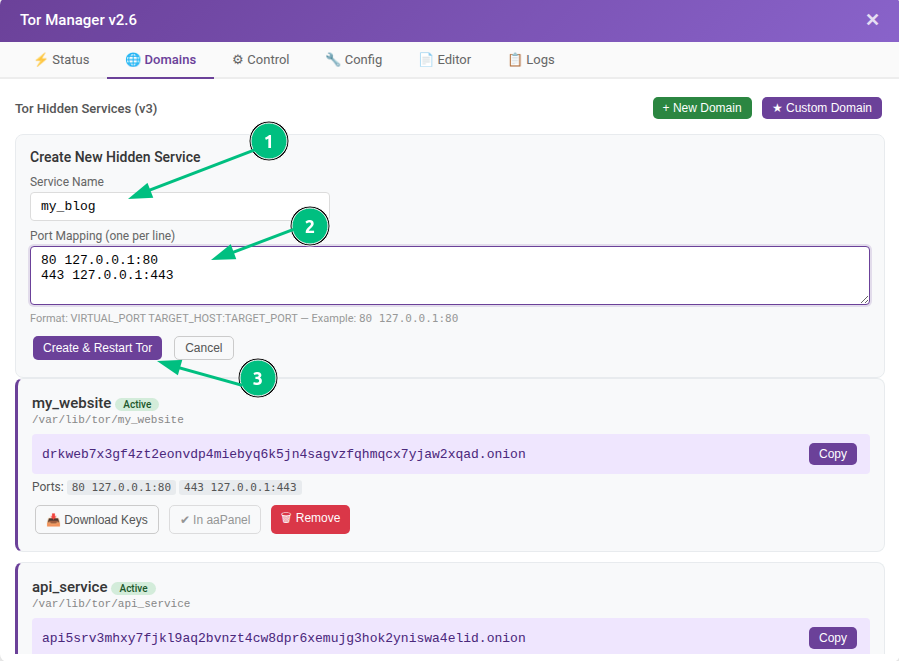
Task: View the Logs tab
Action: [531, 60]
